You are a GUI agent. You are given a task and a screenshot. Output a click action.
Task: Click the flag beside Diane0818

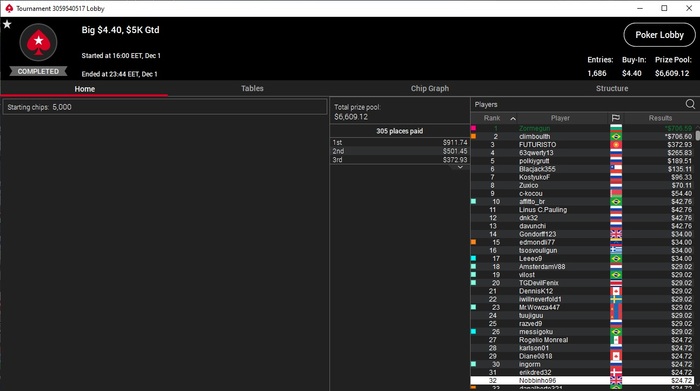tap(616, 356)
